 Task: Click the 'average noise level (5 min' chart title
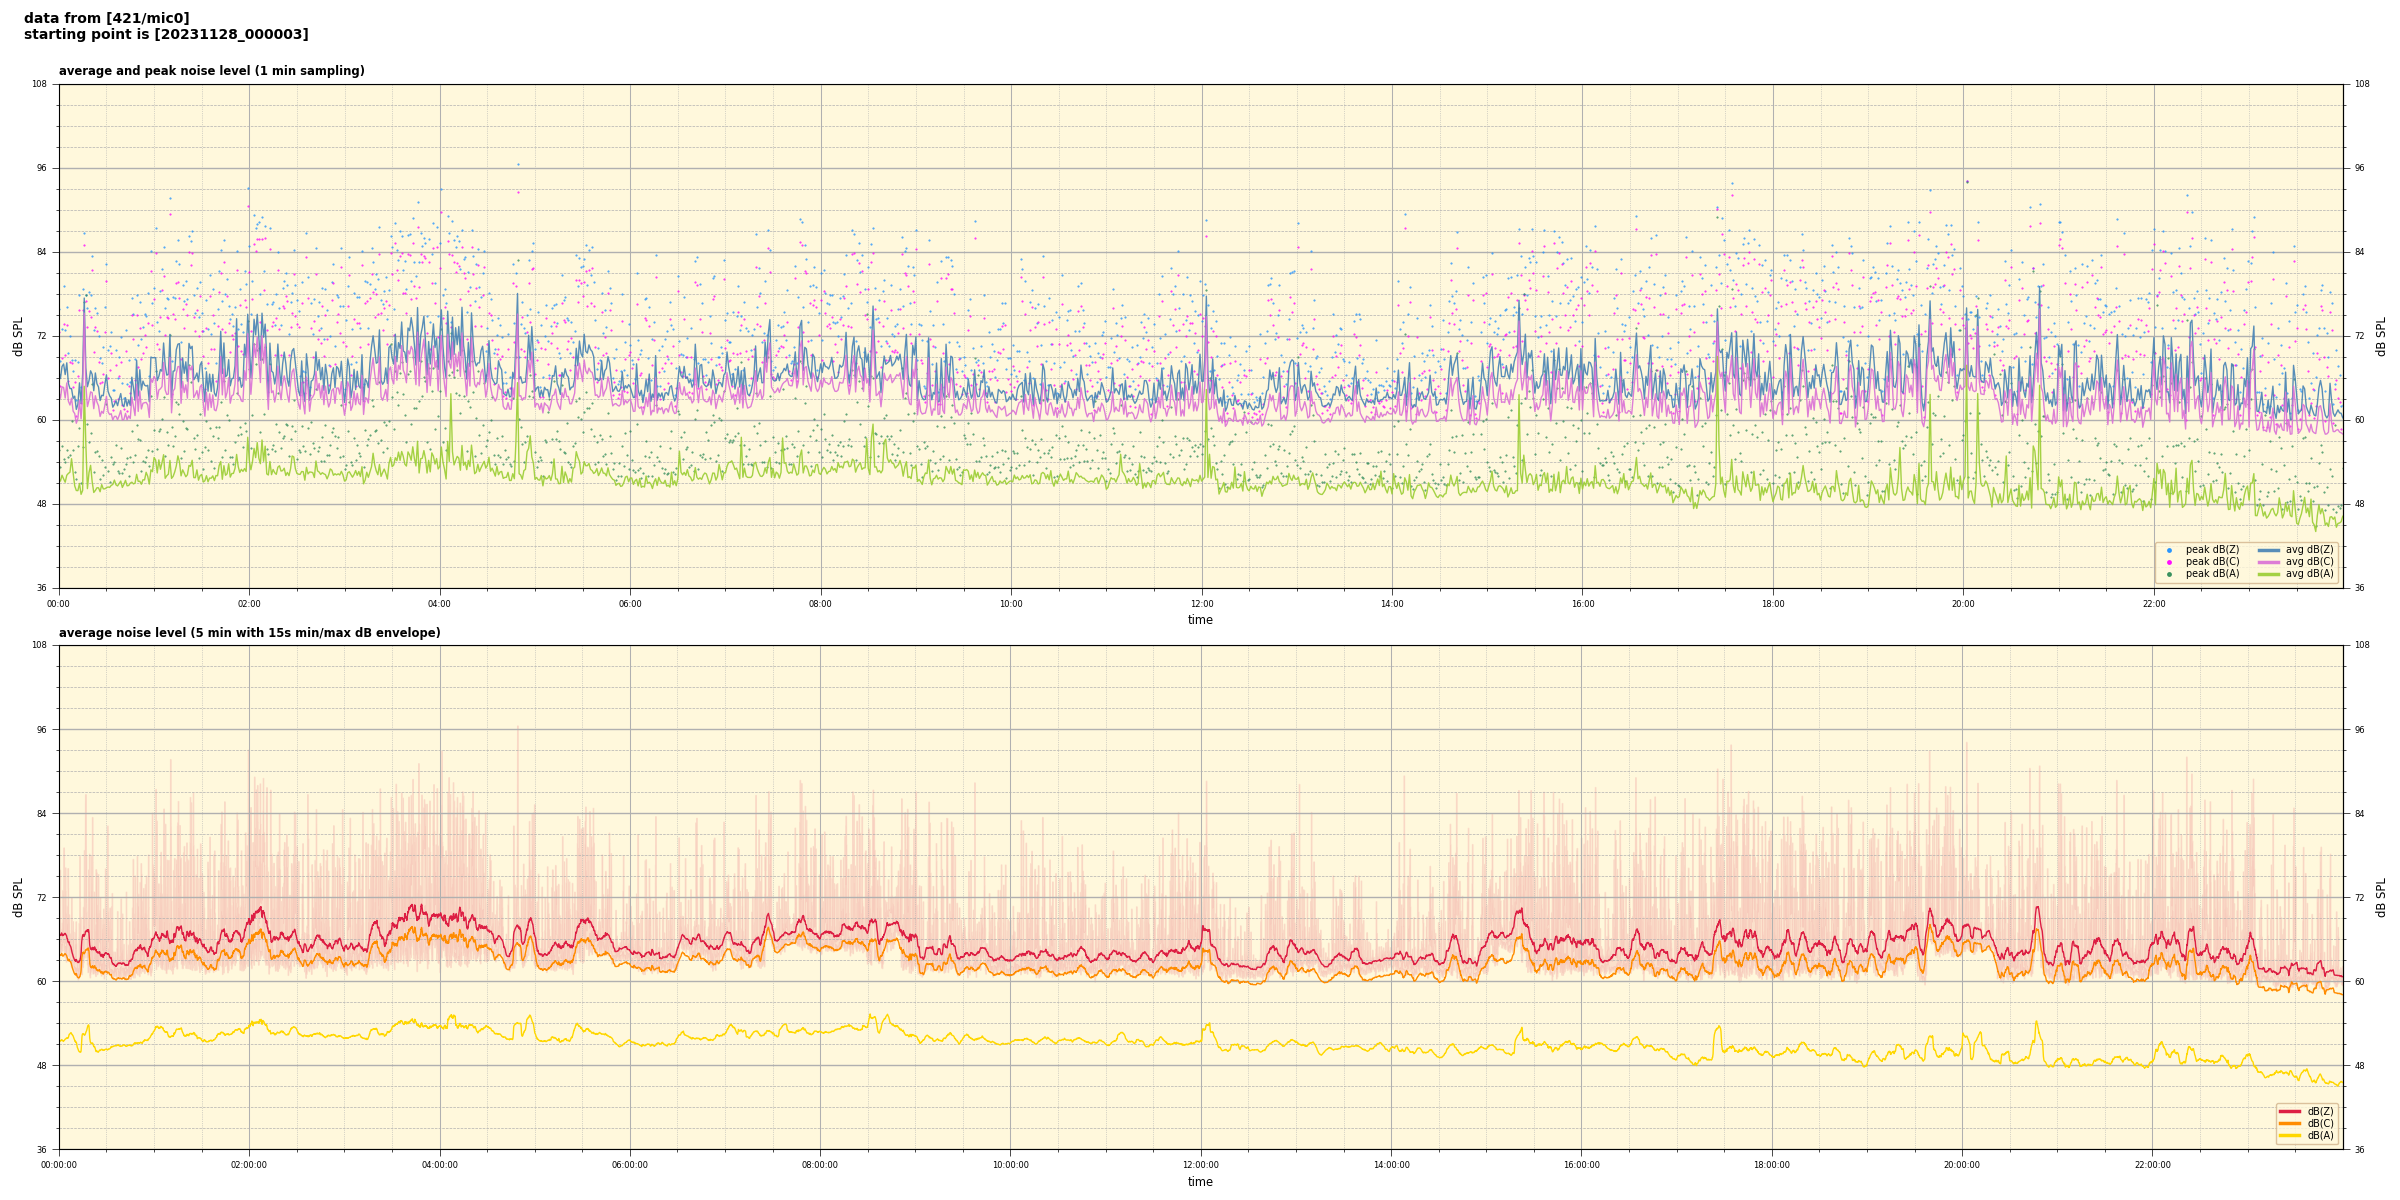point(249,633)
